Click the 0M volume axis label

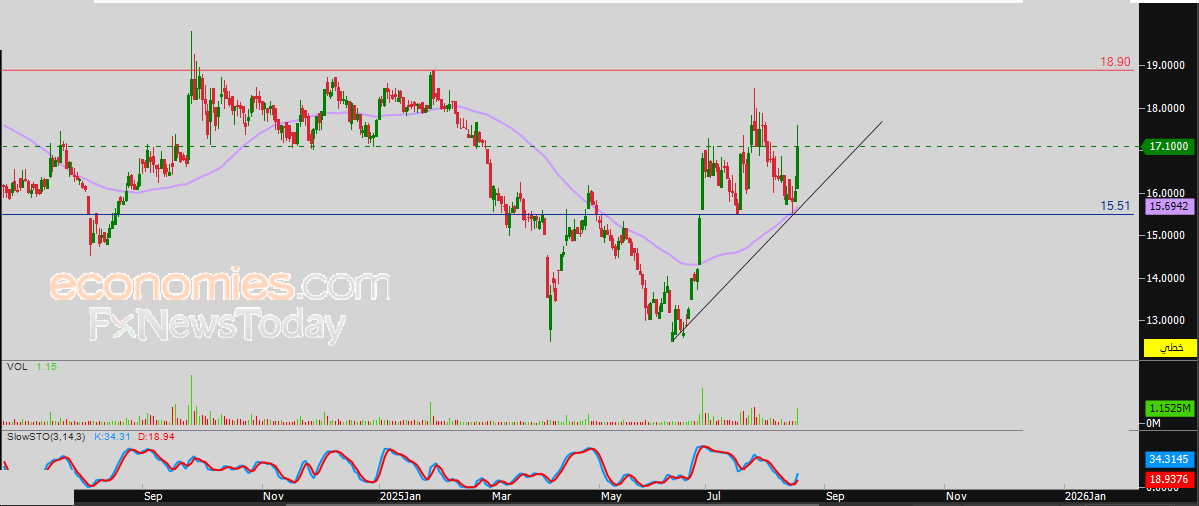[1153, 423]
